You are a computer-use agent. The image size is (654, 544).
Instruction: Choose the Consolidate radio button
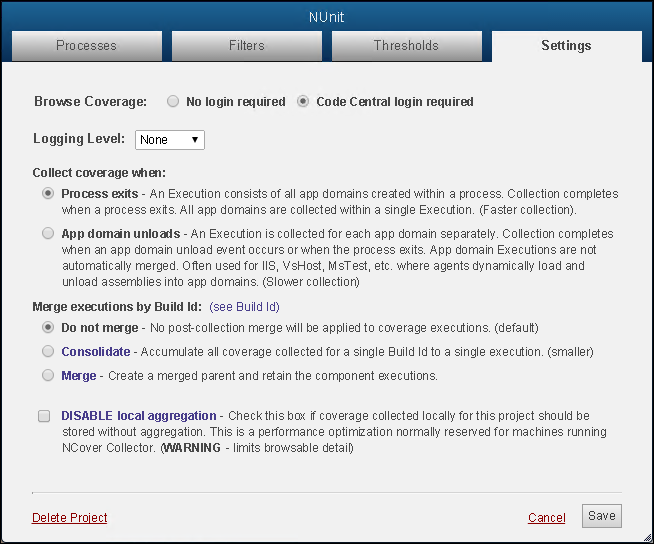[48, 352]
